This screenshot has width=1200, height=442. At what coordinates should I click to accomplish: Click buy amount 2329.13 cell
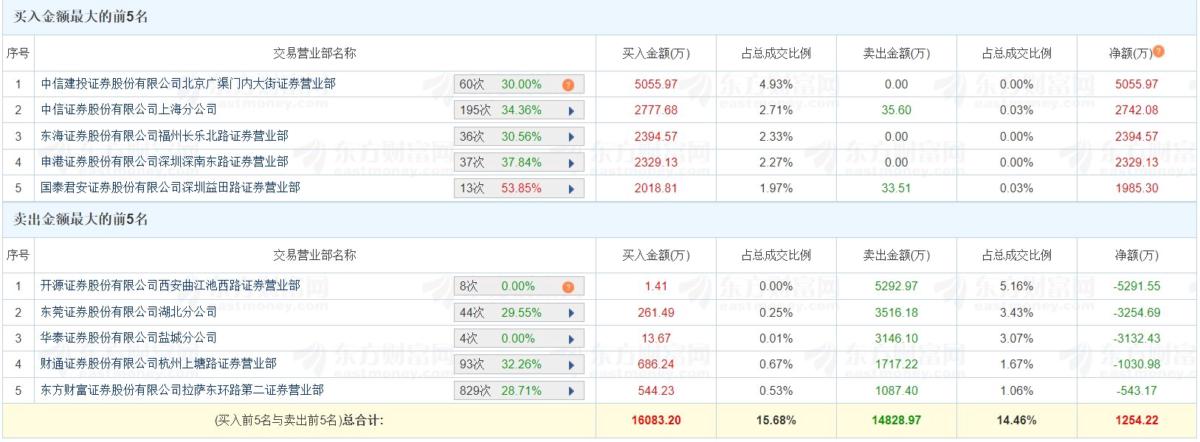tap(656, 162)
